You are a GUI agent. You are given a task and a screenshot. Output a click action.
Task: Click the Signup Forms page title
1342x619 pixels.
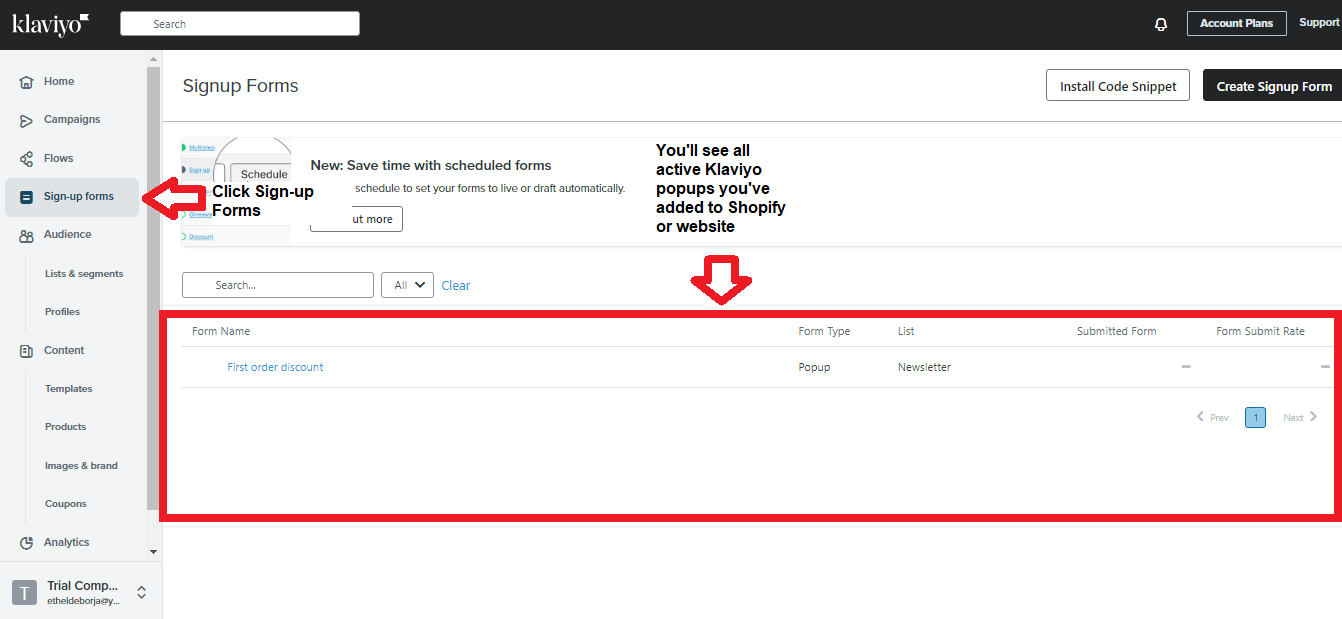(240, 86)
